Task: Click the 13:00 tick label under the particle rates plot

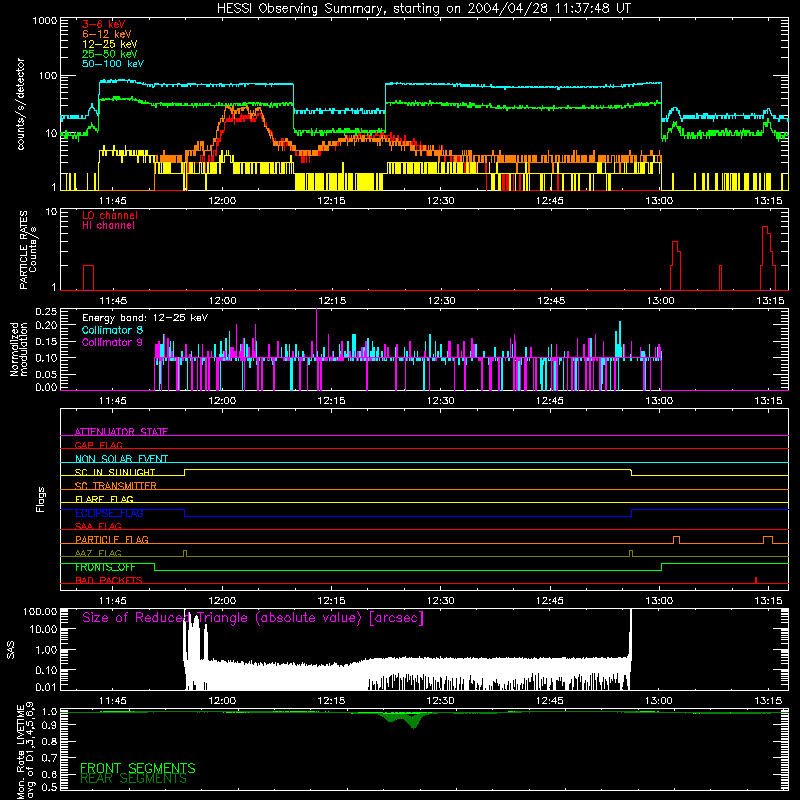Action: click(x=661, y=301)
